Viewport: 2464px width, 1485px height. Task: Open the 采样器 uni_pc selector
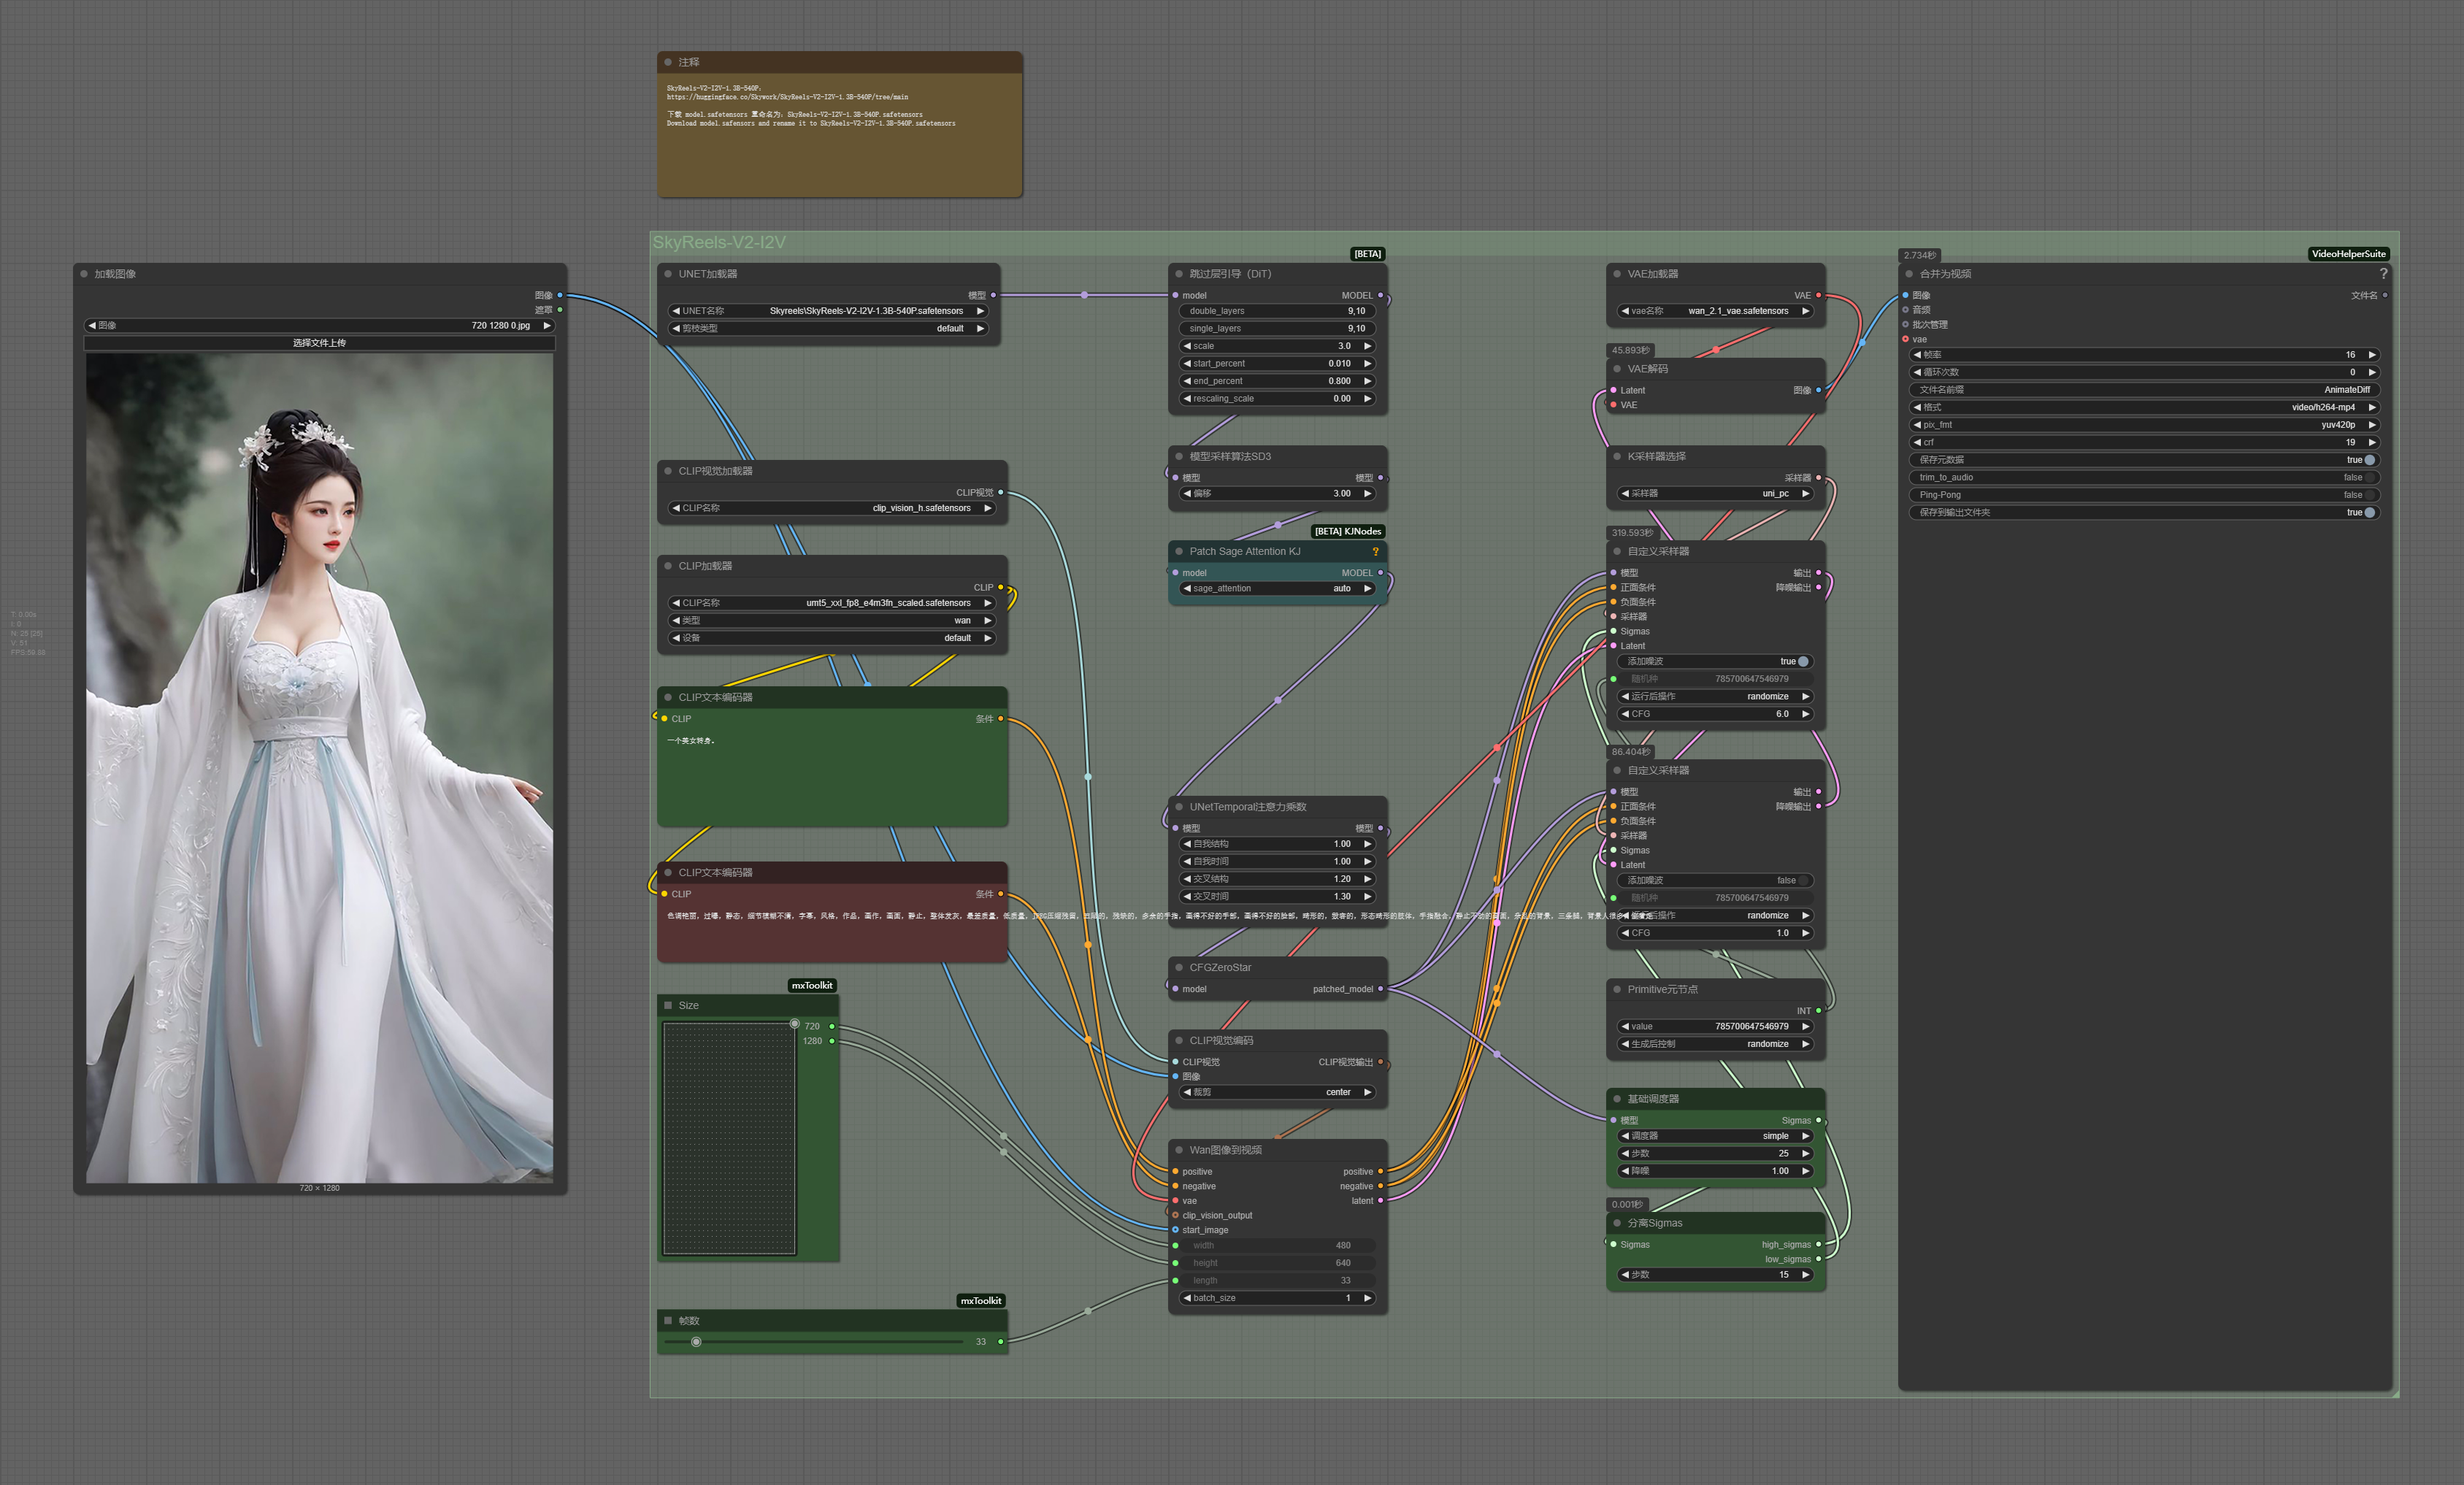[x=1714, y=493]
